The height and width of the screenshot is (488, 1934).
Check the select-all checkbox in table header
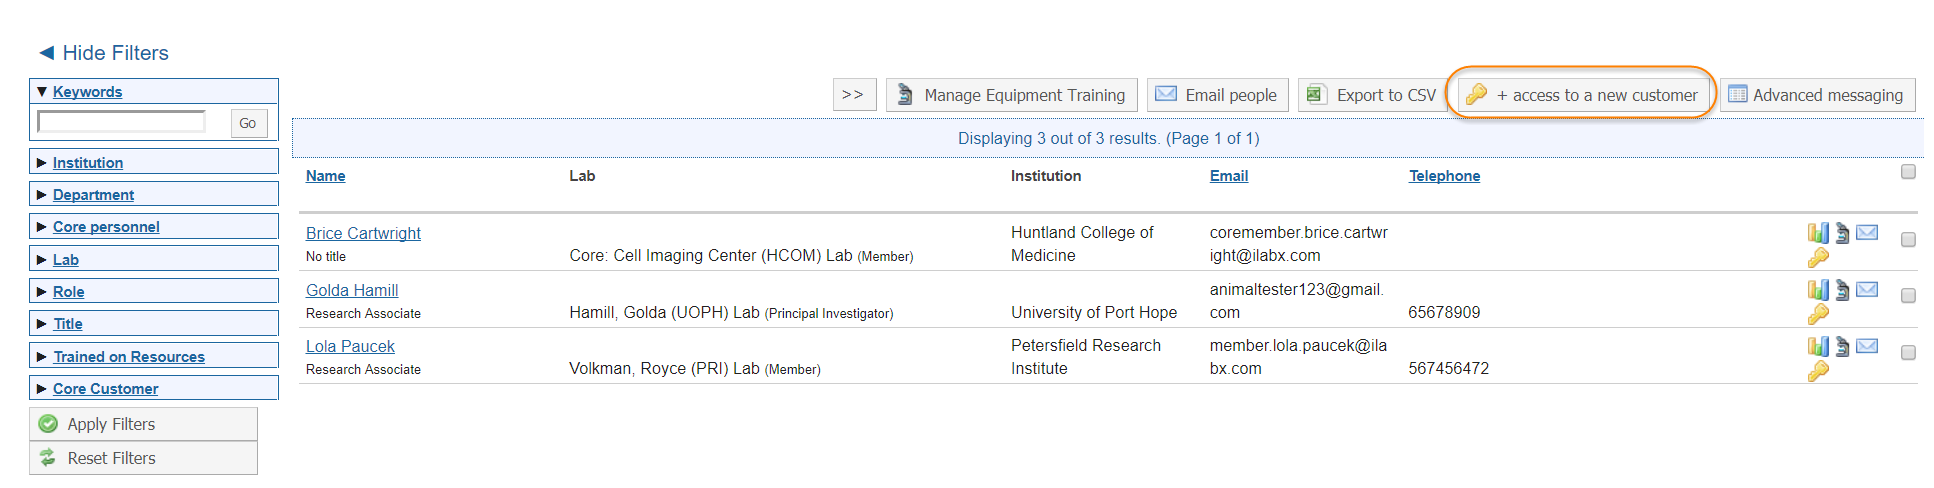tap(1908, 172)
